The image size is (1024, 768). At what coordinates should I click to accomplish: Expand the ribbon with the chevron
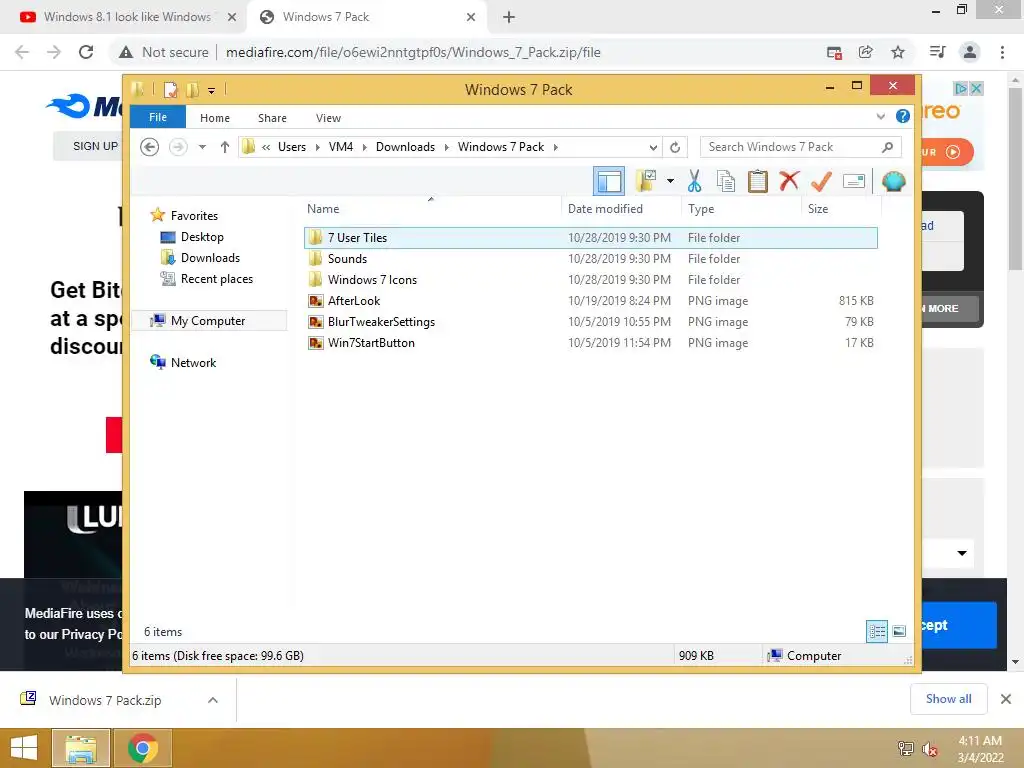coord(880,117)
